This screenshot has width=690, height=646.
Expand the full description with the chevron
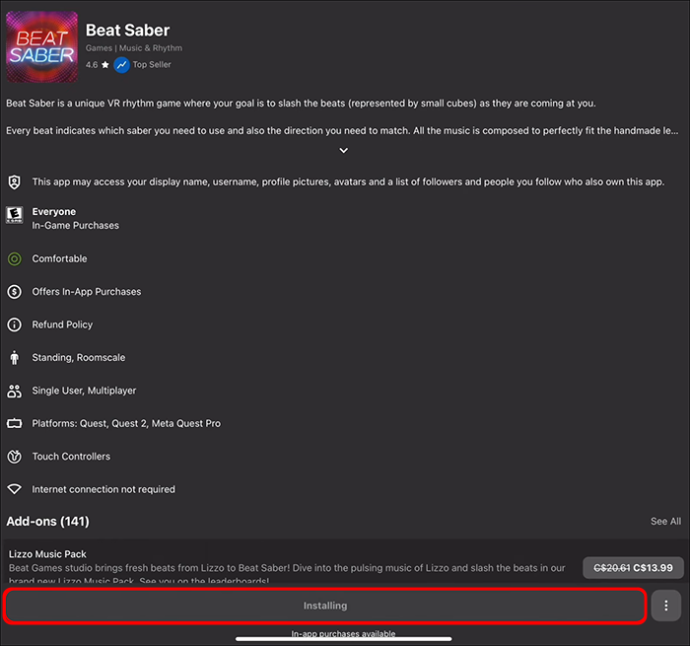click(x=344, y=150)
